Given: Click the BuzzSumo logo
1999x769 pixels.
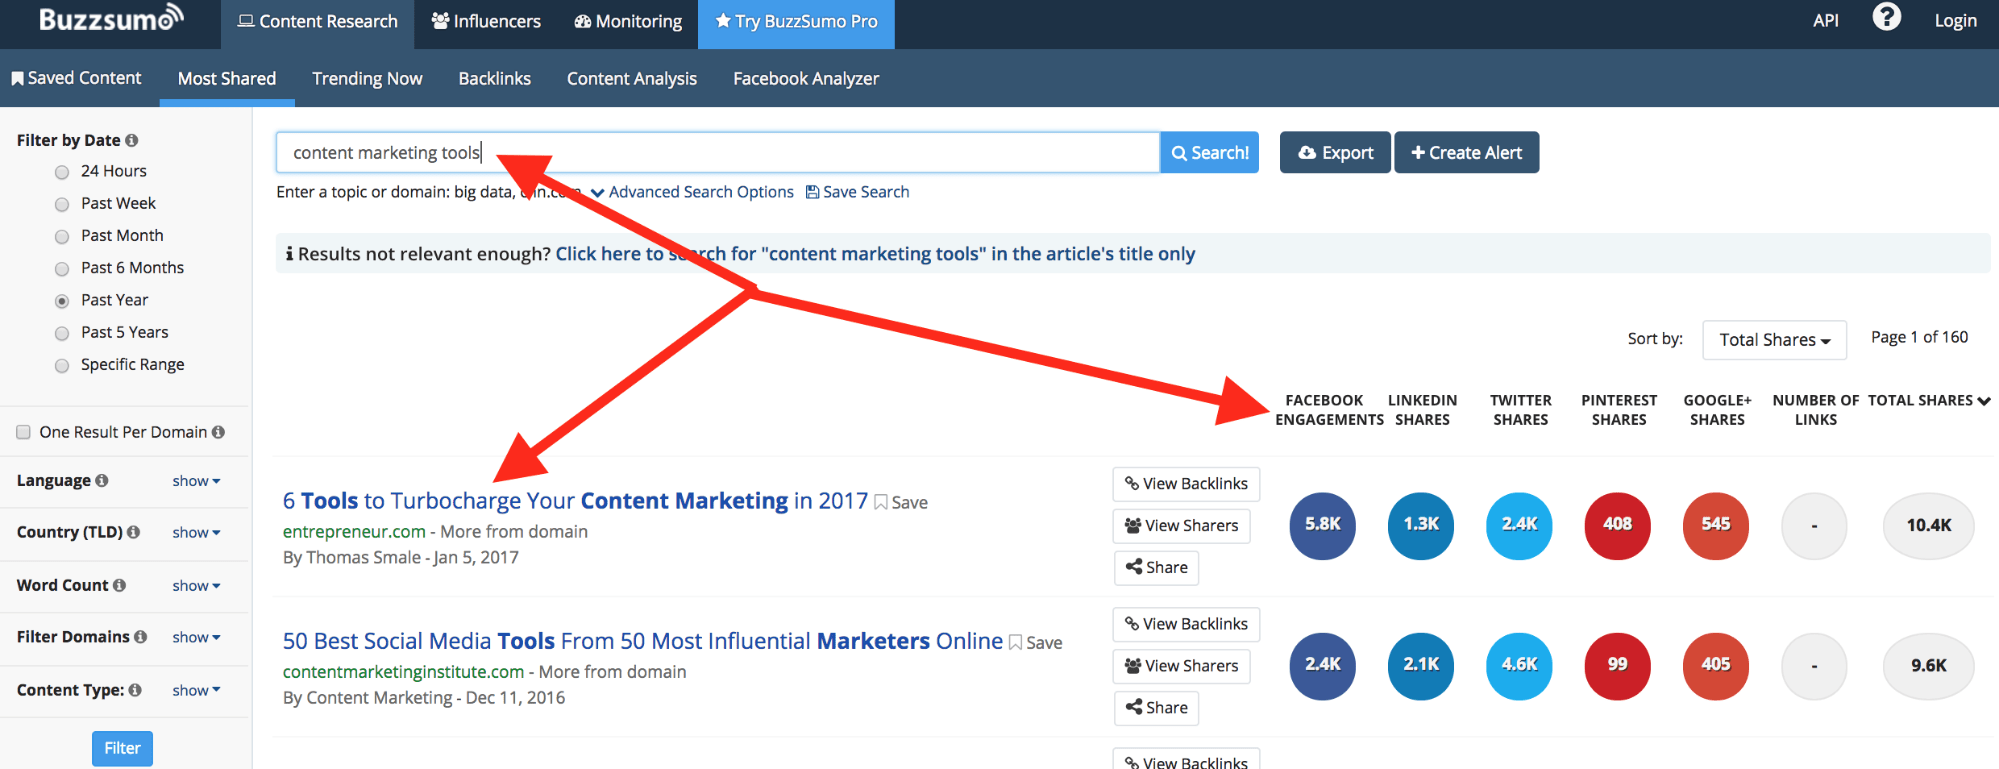Looking at the screenshot, I should [x=111, y=18].
